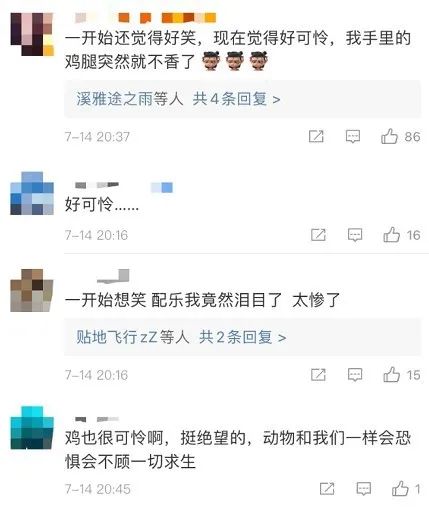Screen dimensions: 429x511
Task: Tap the thumbs-up beside 16 likes
Action: pos(391,235)
